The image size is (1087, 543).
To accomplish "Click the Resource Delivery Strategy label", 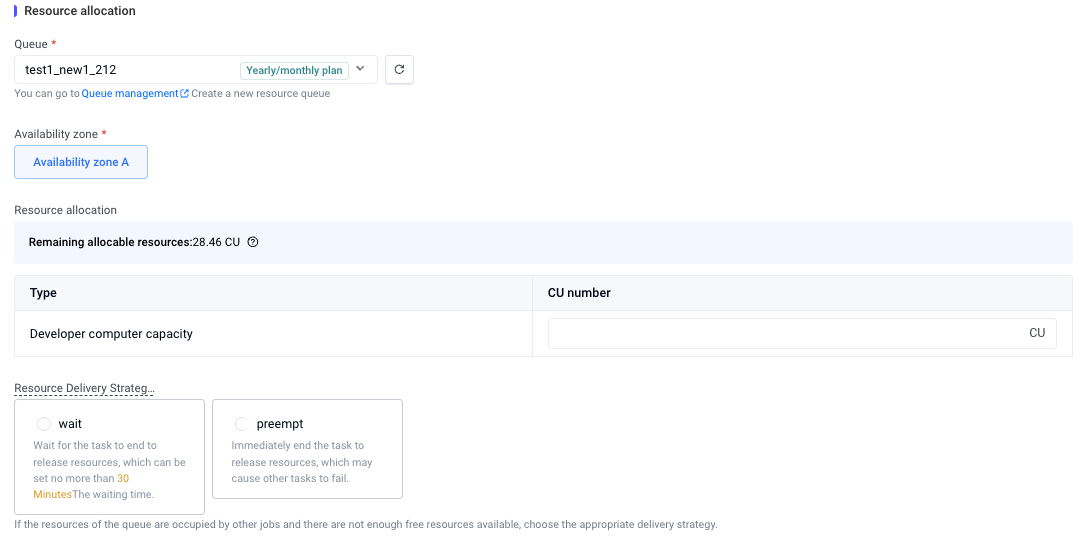I will 84,388.
